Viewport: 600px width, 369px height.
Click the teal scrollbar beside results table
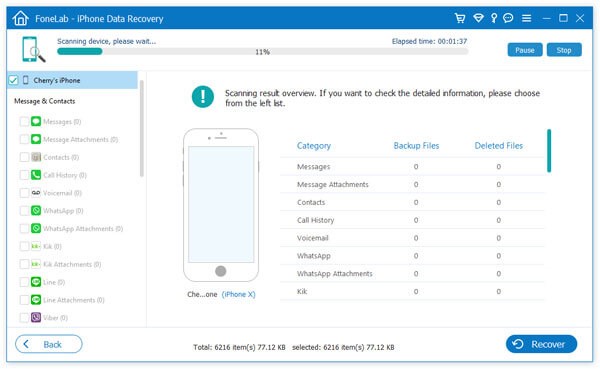coord(549,151)
